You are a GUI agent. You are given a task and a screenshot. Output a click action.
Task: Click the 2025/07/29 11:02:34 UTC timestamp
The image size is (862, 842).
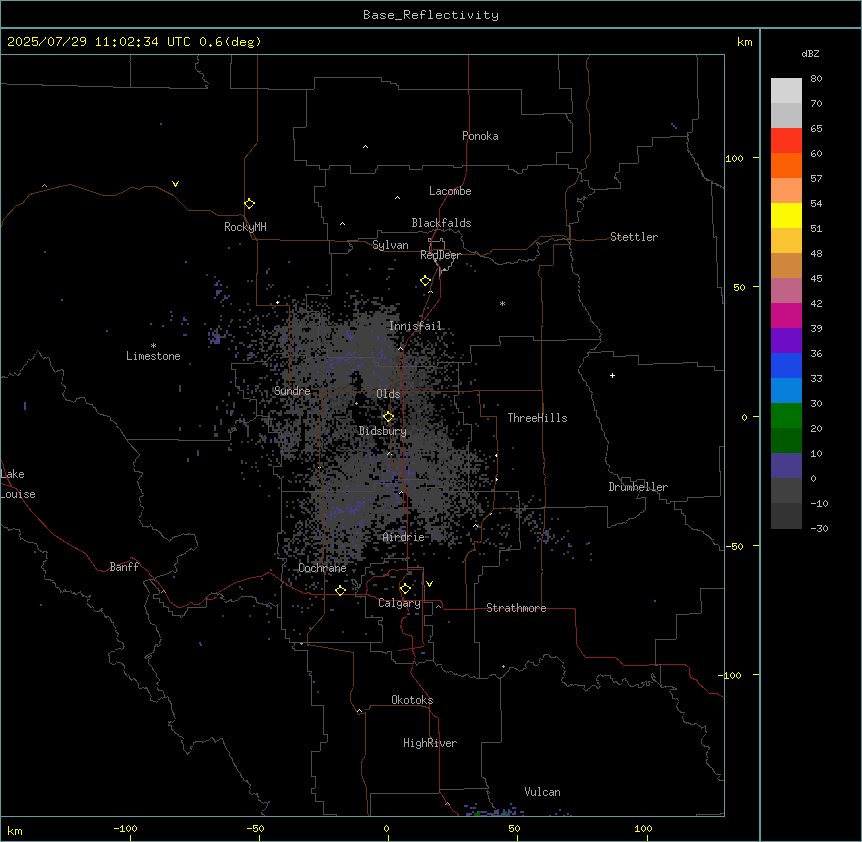tap(99, 42)
